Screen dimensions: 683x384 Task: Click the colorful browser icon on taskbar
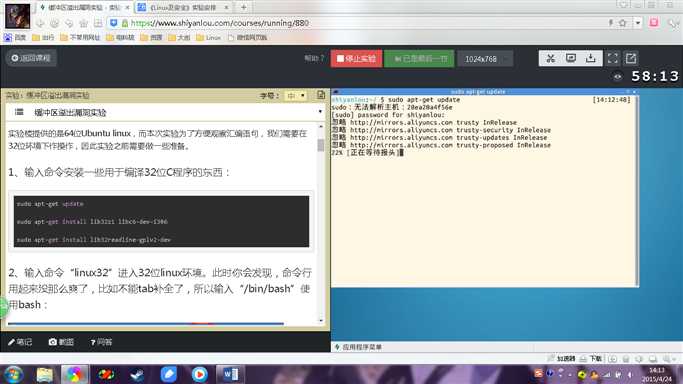tap(74, 375)
